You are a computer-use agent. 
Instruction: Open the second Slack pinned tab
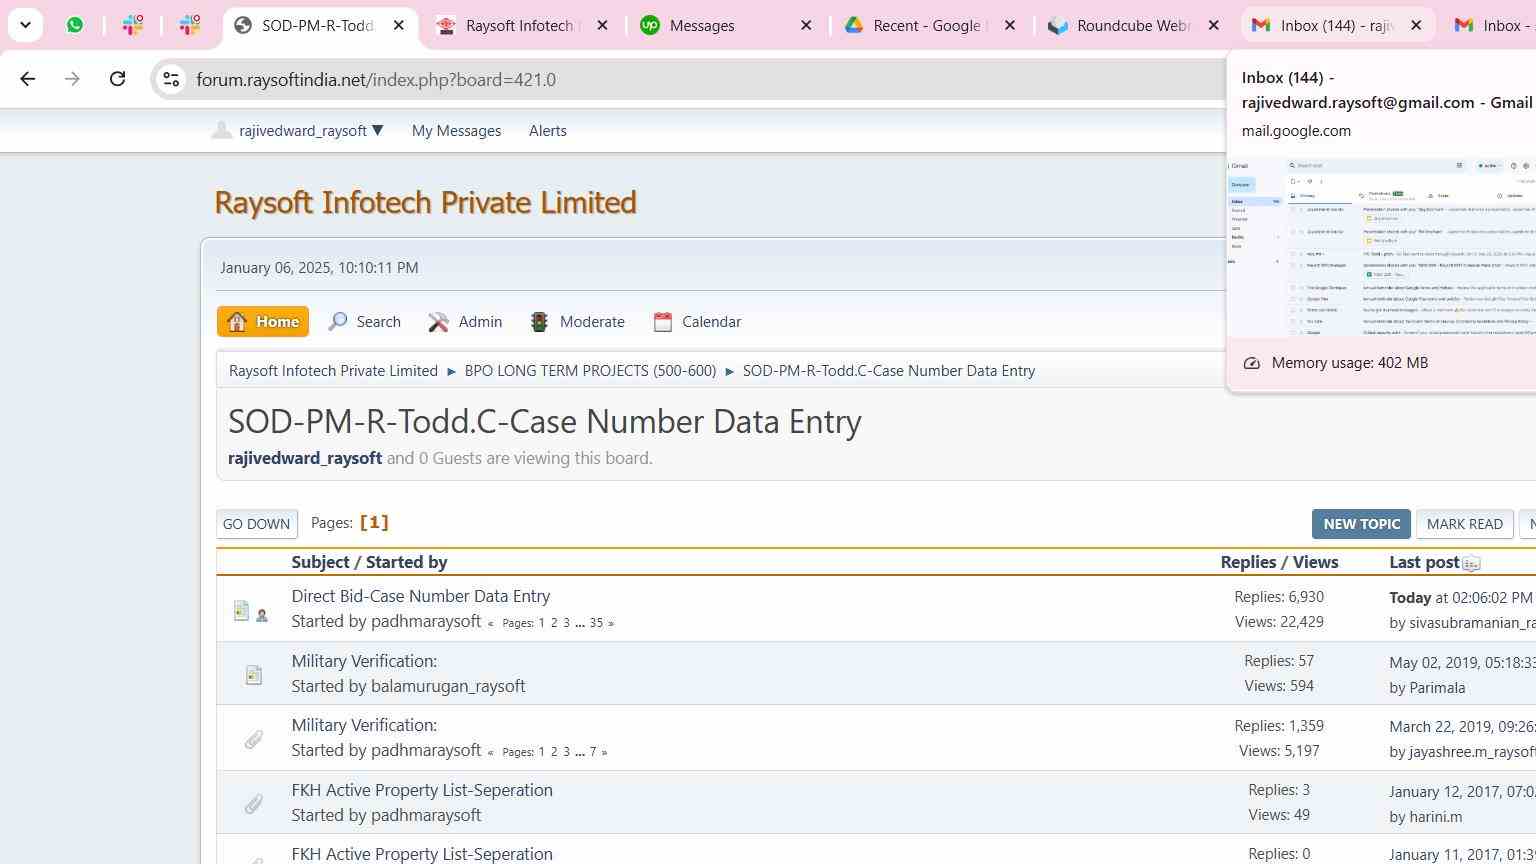190,25
